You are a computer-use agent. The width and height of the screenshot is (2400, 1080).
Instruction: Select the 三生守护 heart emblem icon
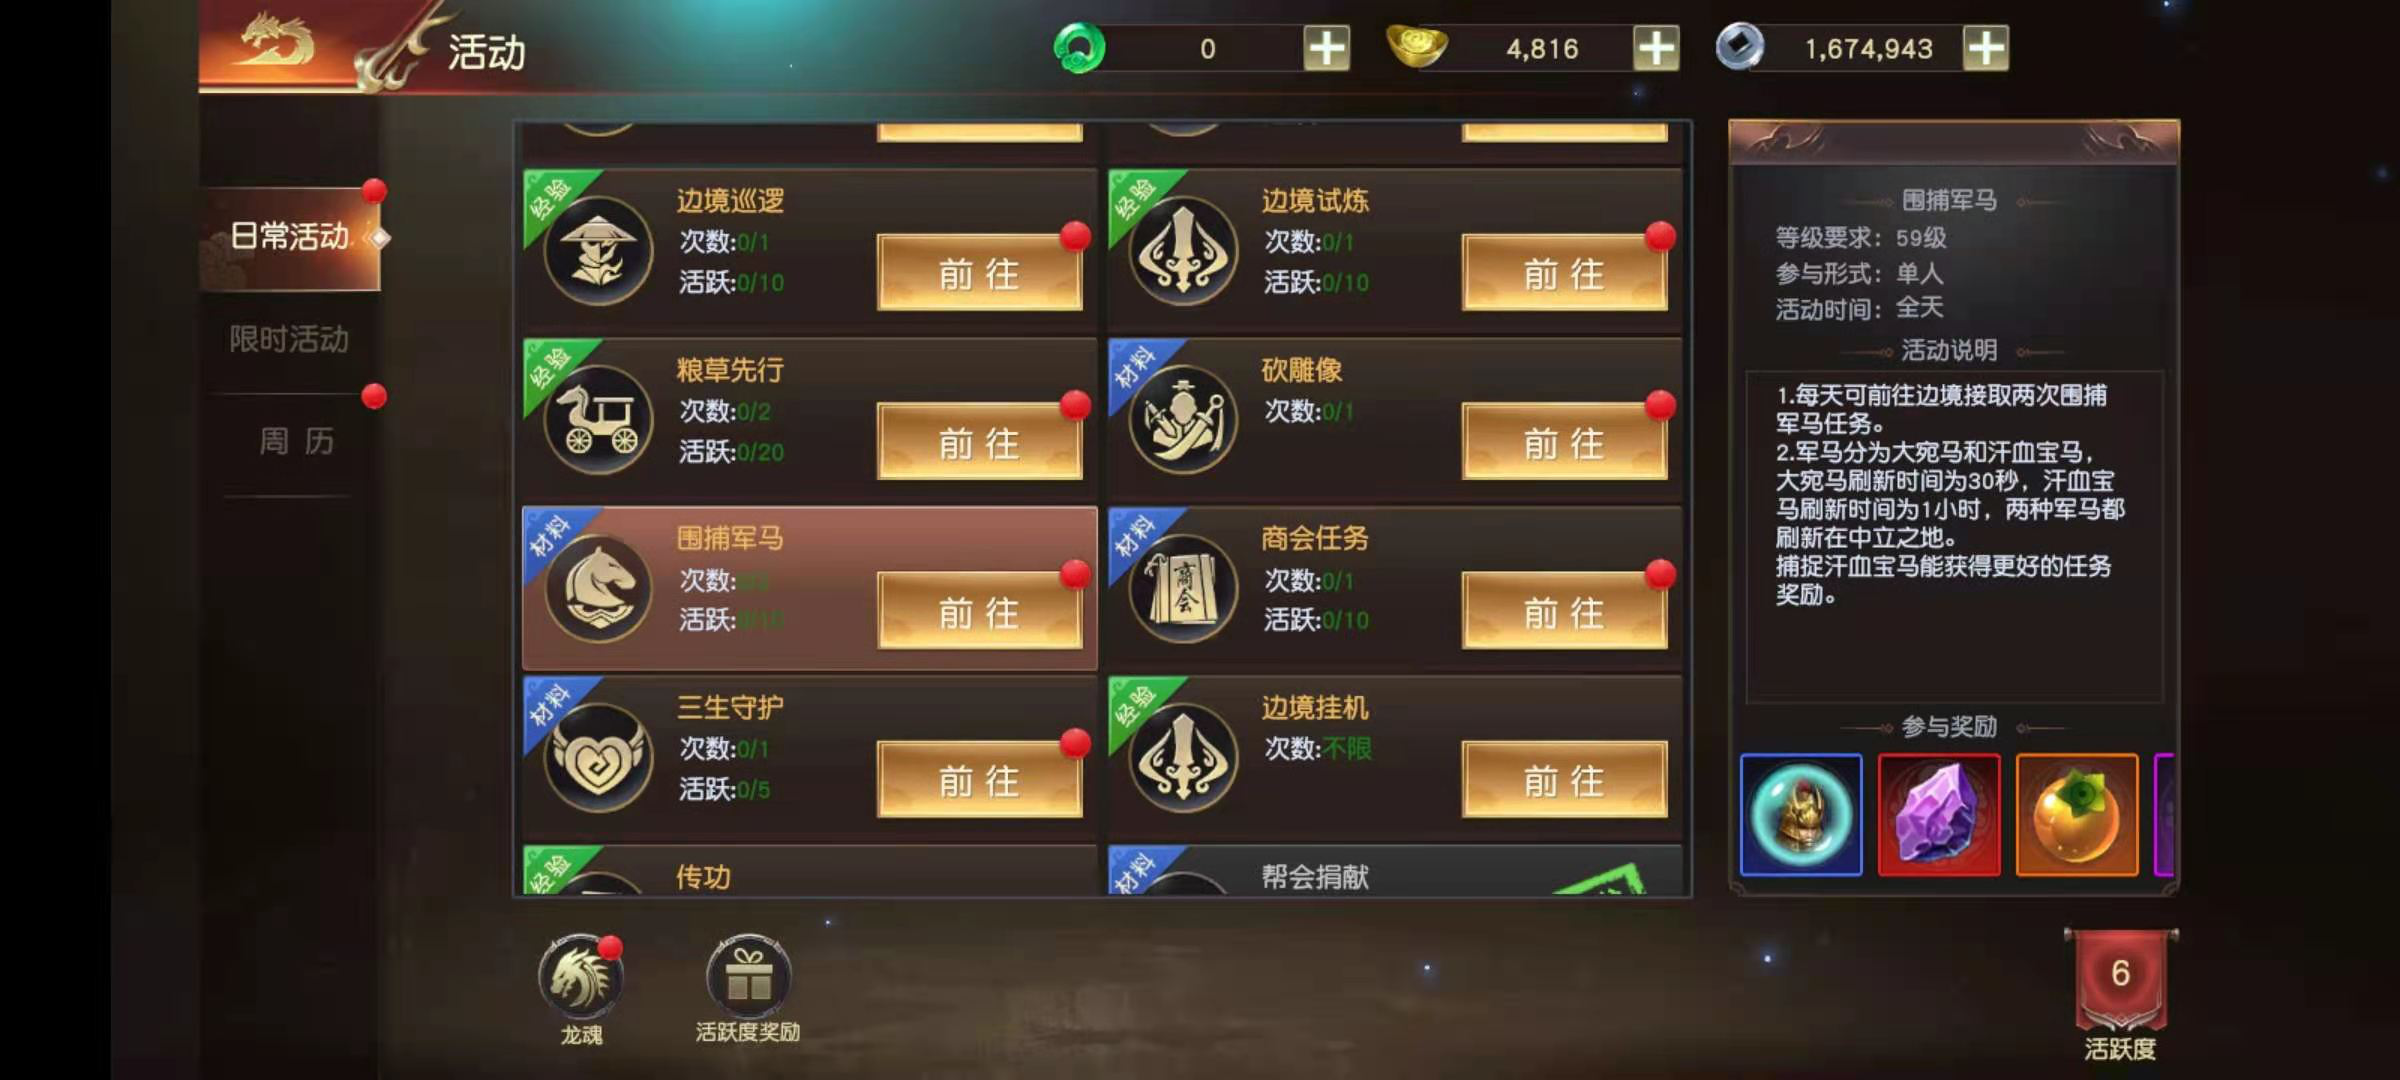(x=598, y=758)
